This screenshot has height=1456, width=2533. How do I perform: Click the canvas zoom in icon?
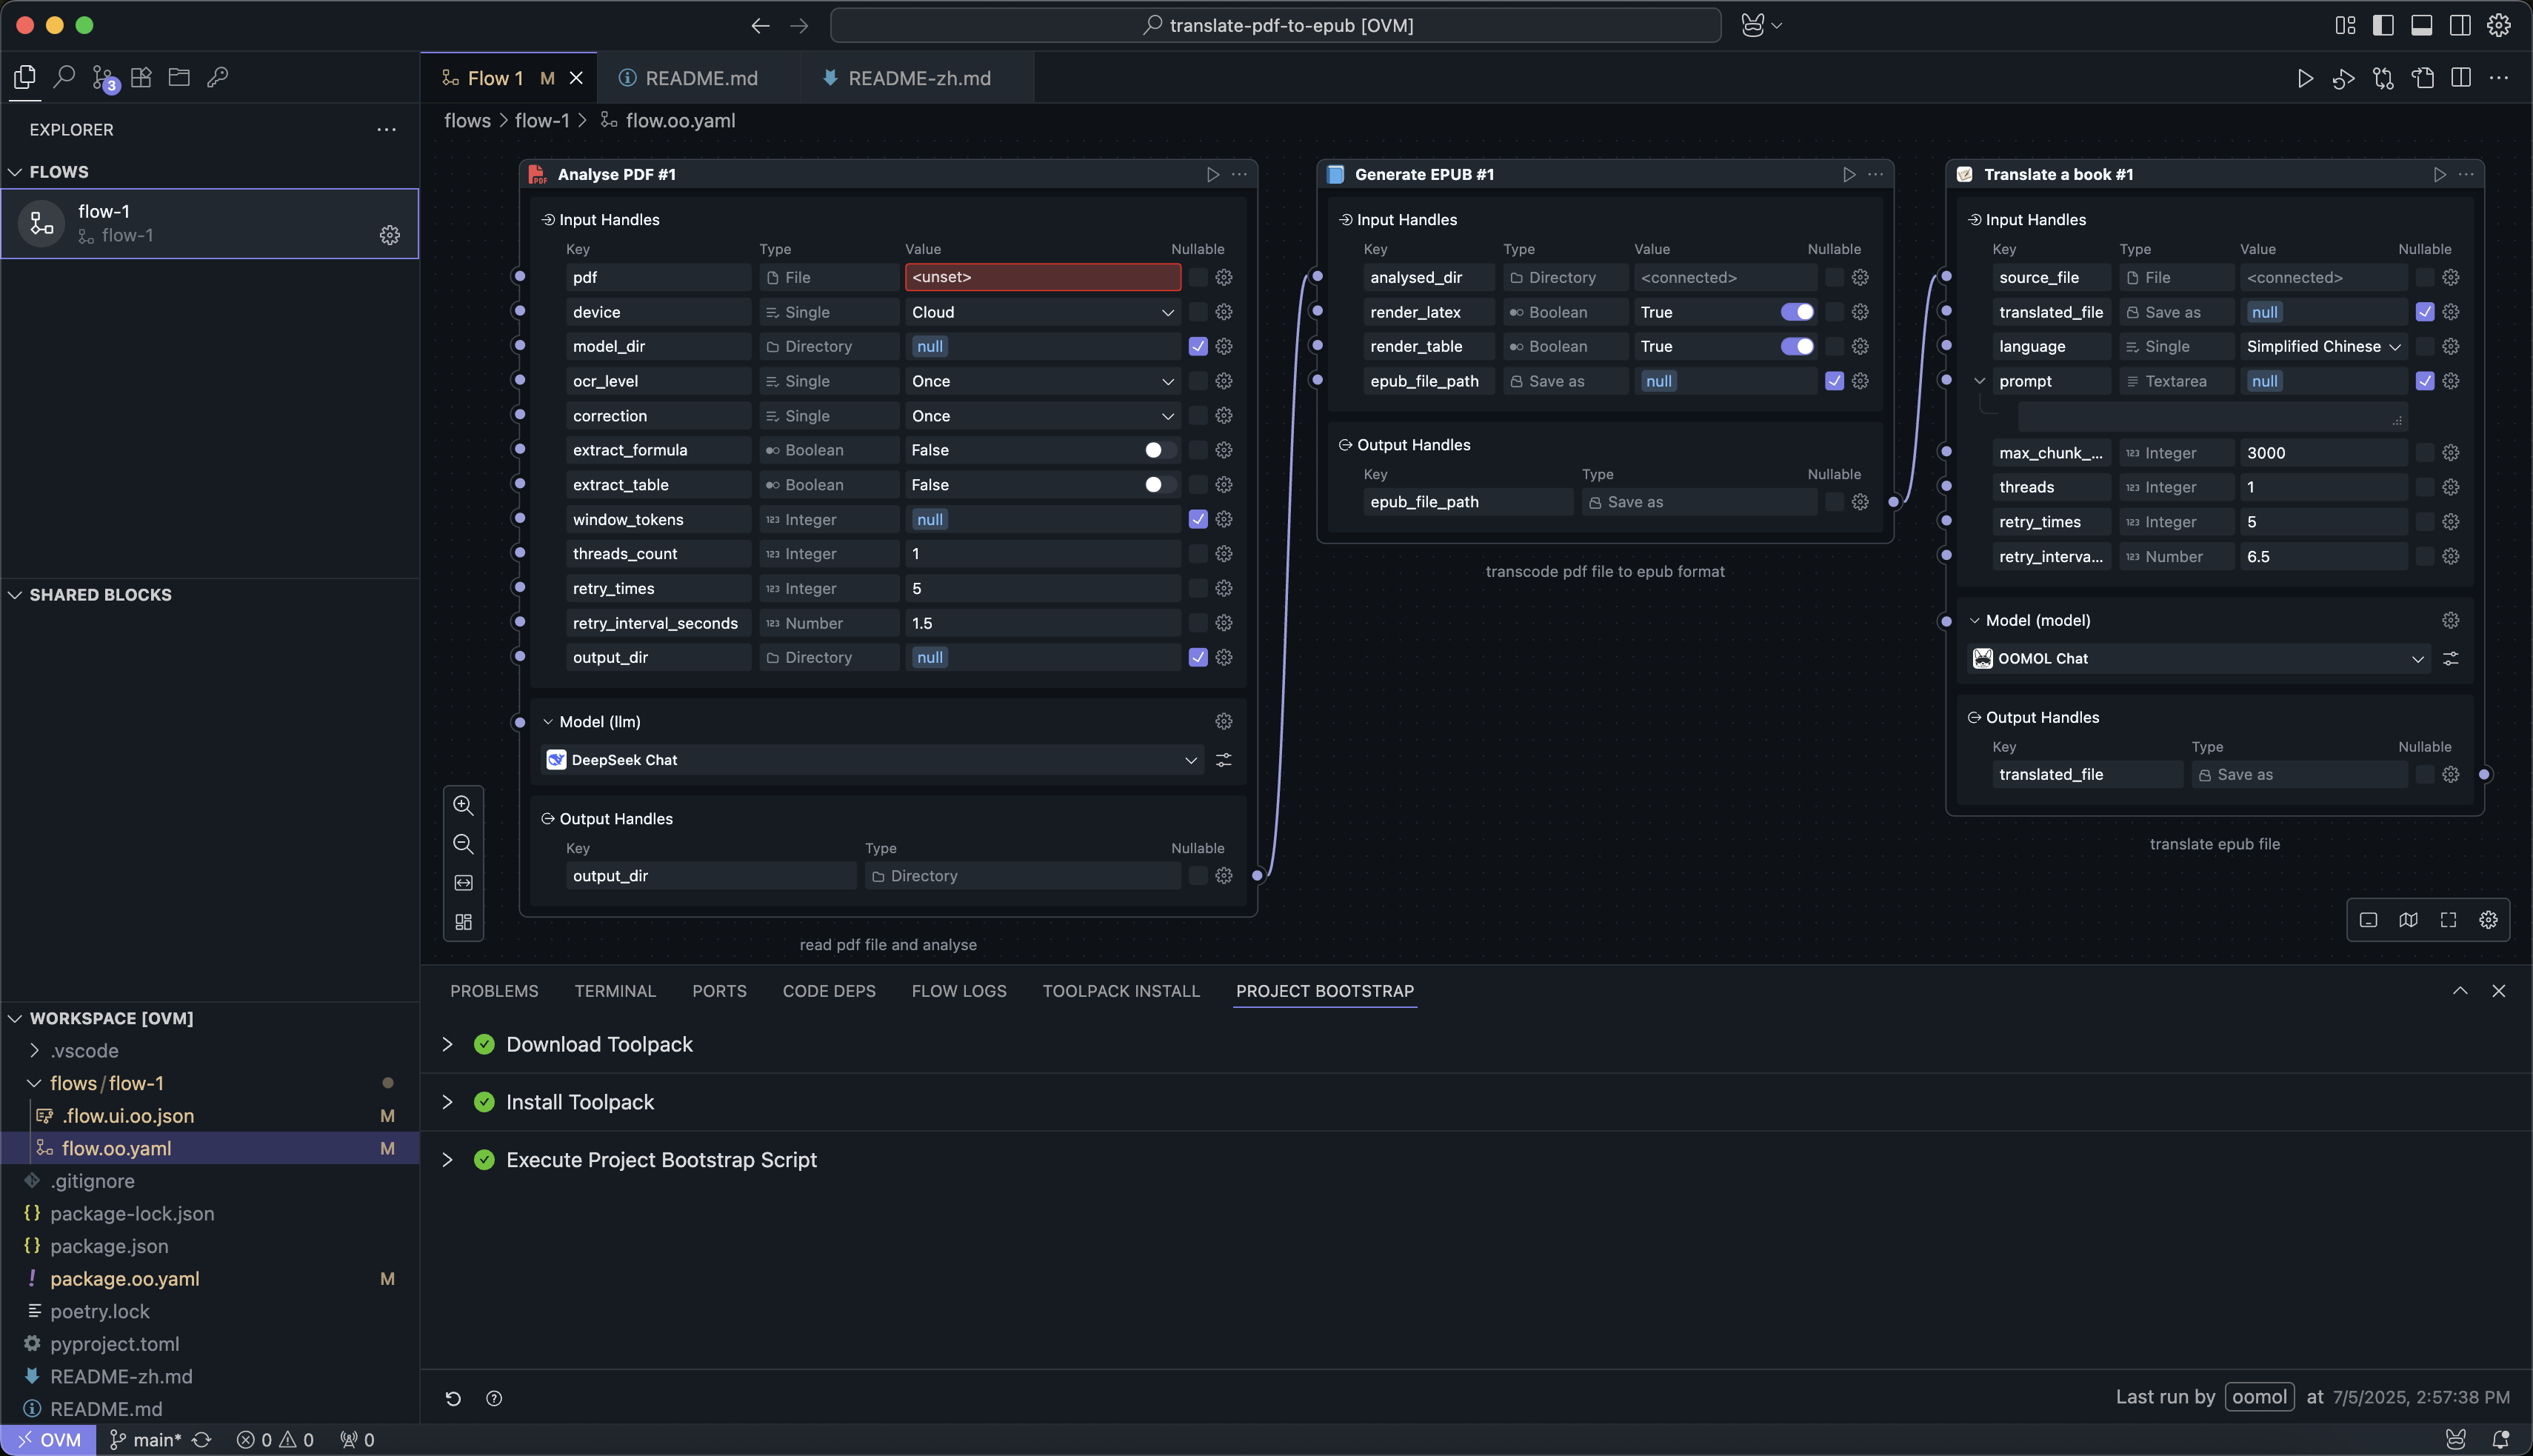click(463, 805)
